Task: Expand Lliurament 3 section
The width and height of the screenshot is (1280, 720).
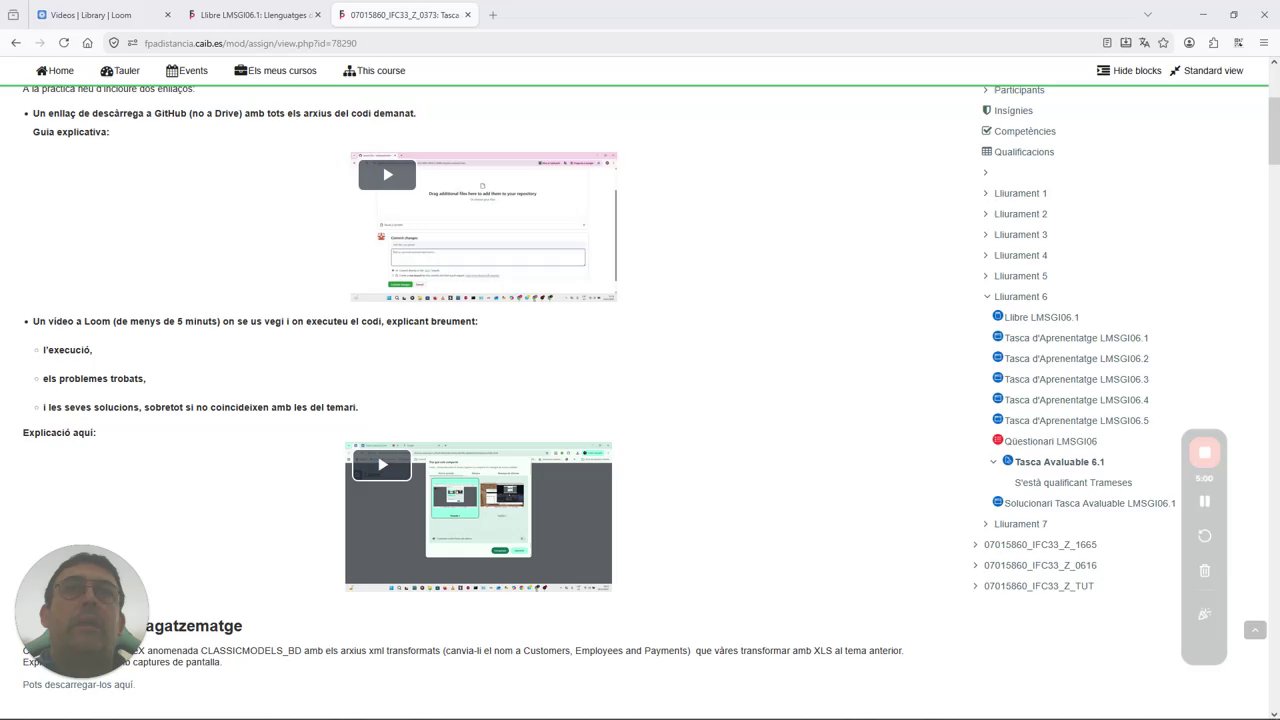Action: (x=986, y=235)
